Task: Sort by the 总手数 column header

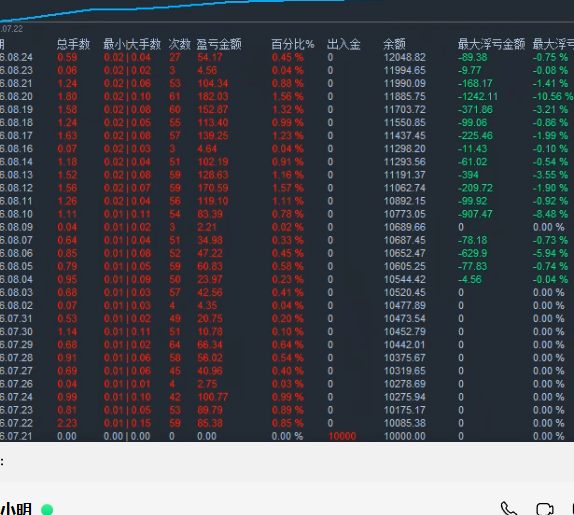Action: pos(73,44)
